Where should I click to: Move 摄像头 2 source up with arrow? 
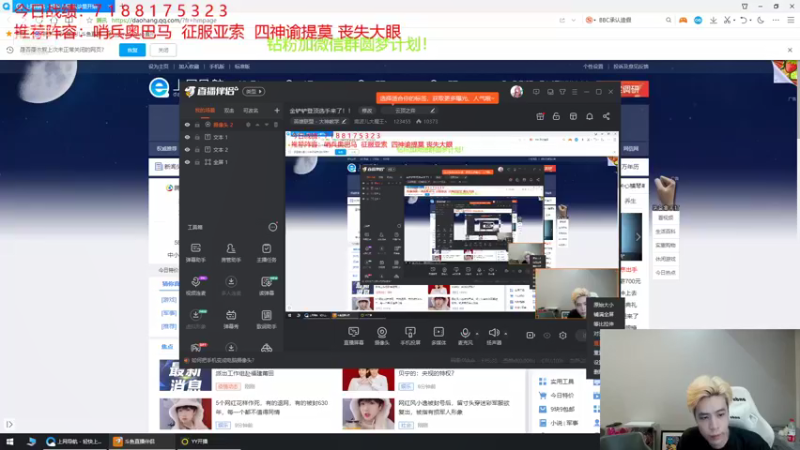[258, 124]
